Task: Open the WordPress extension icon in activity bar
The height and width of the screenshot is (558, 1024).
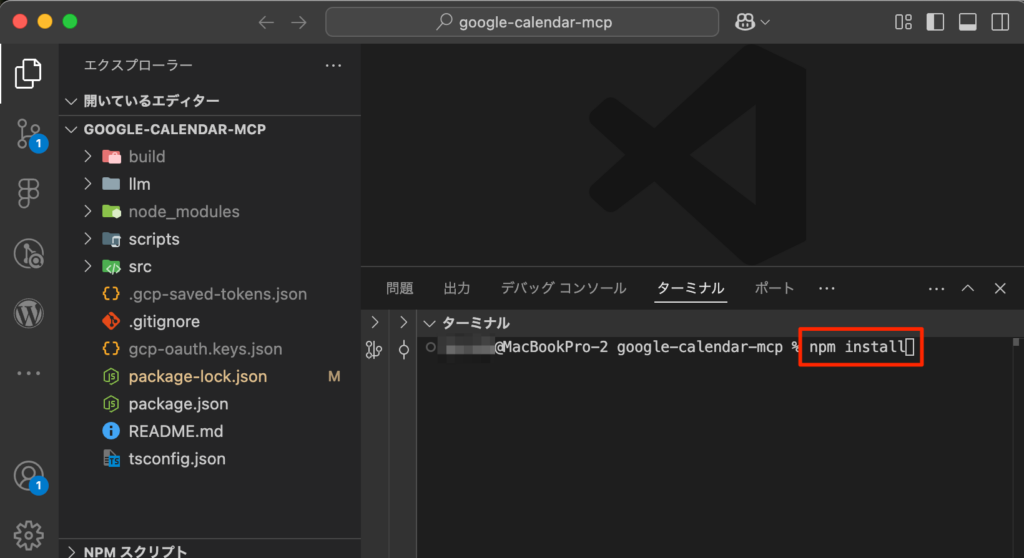Action: point(29,314)
